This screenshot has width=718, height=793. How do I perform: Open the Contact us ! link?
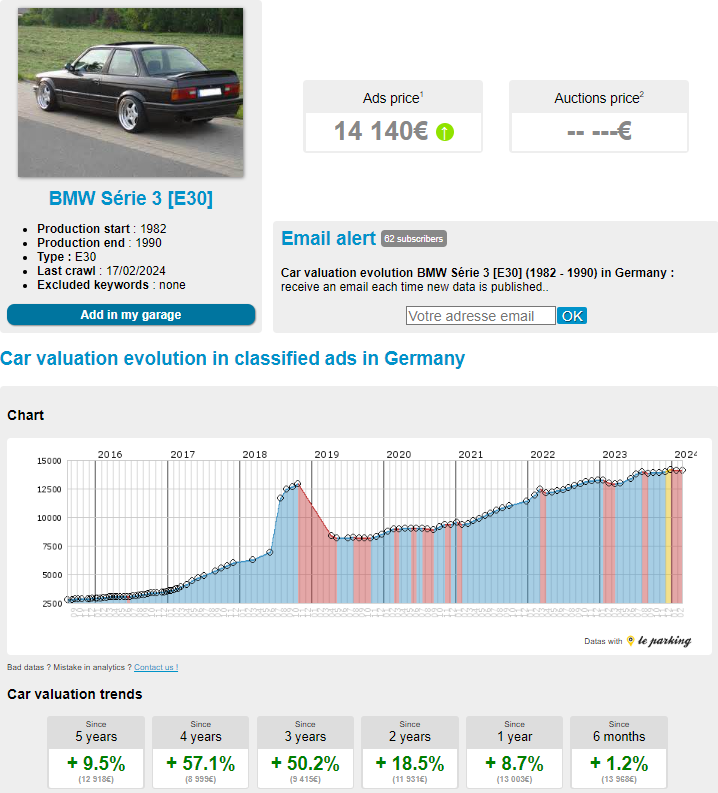coord(156,667)
